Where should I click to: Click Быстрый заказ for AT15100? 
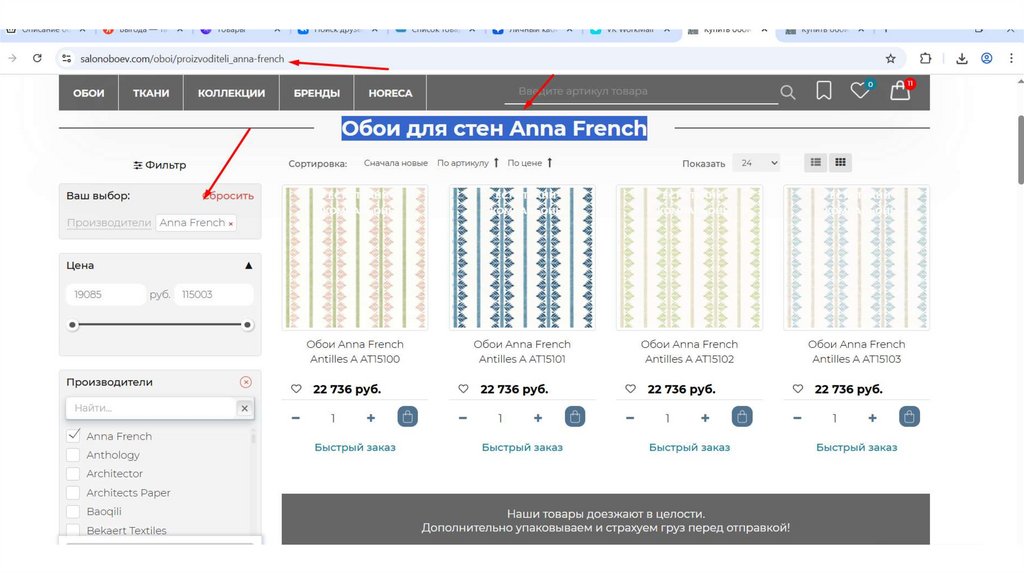(x=355, y=447)
